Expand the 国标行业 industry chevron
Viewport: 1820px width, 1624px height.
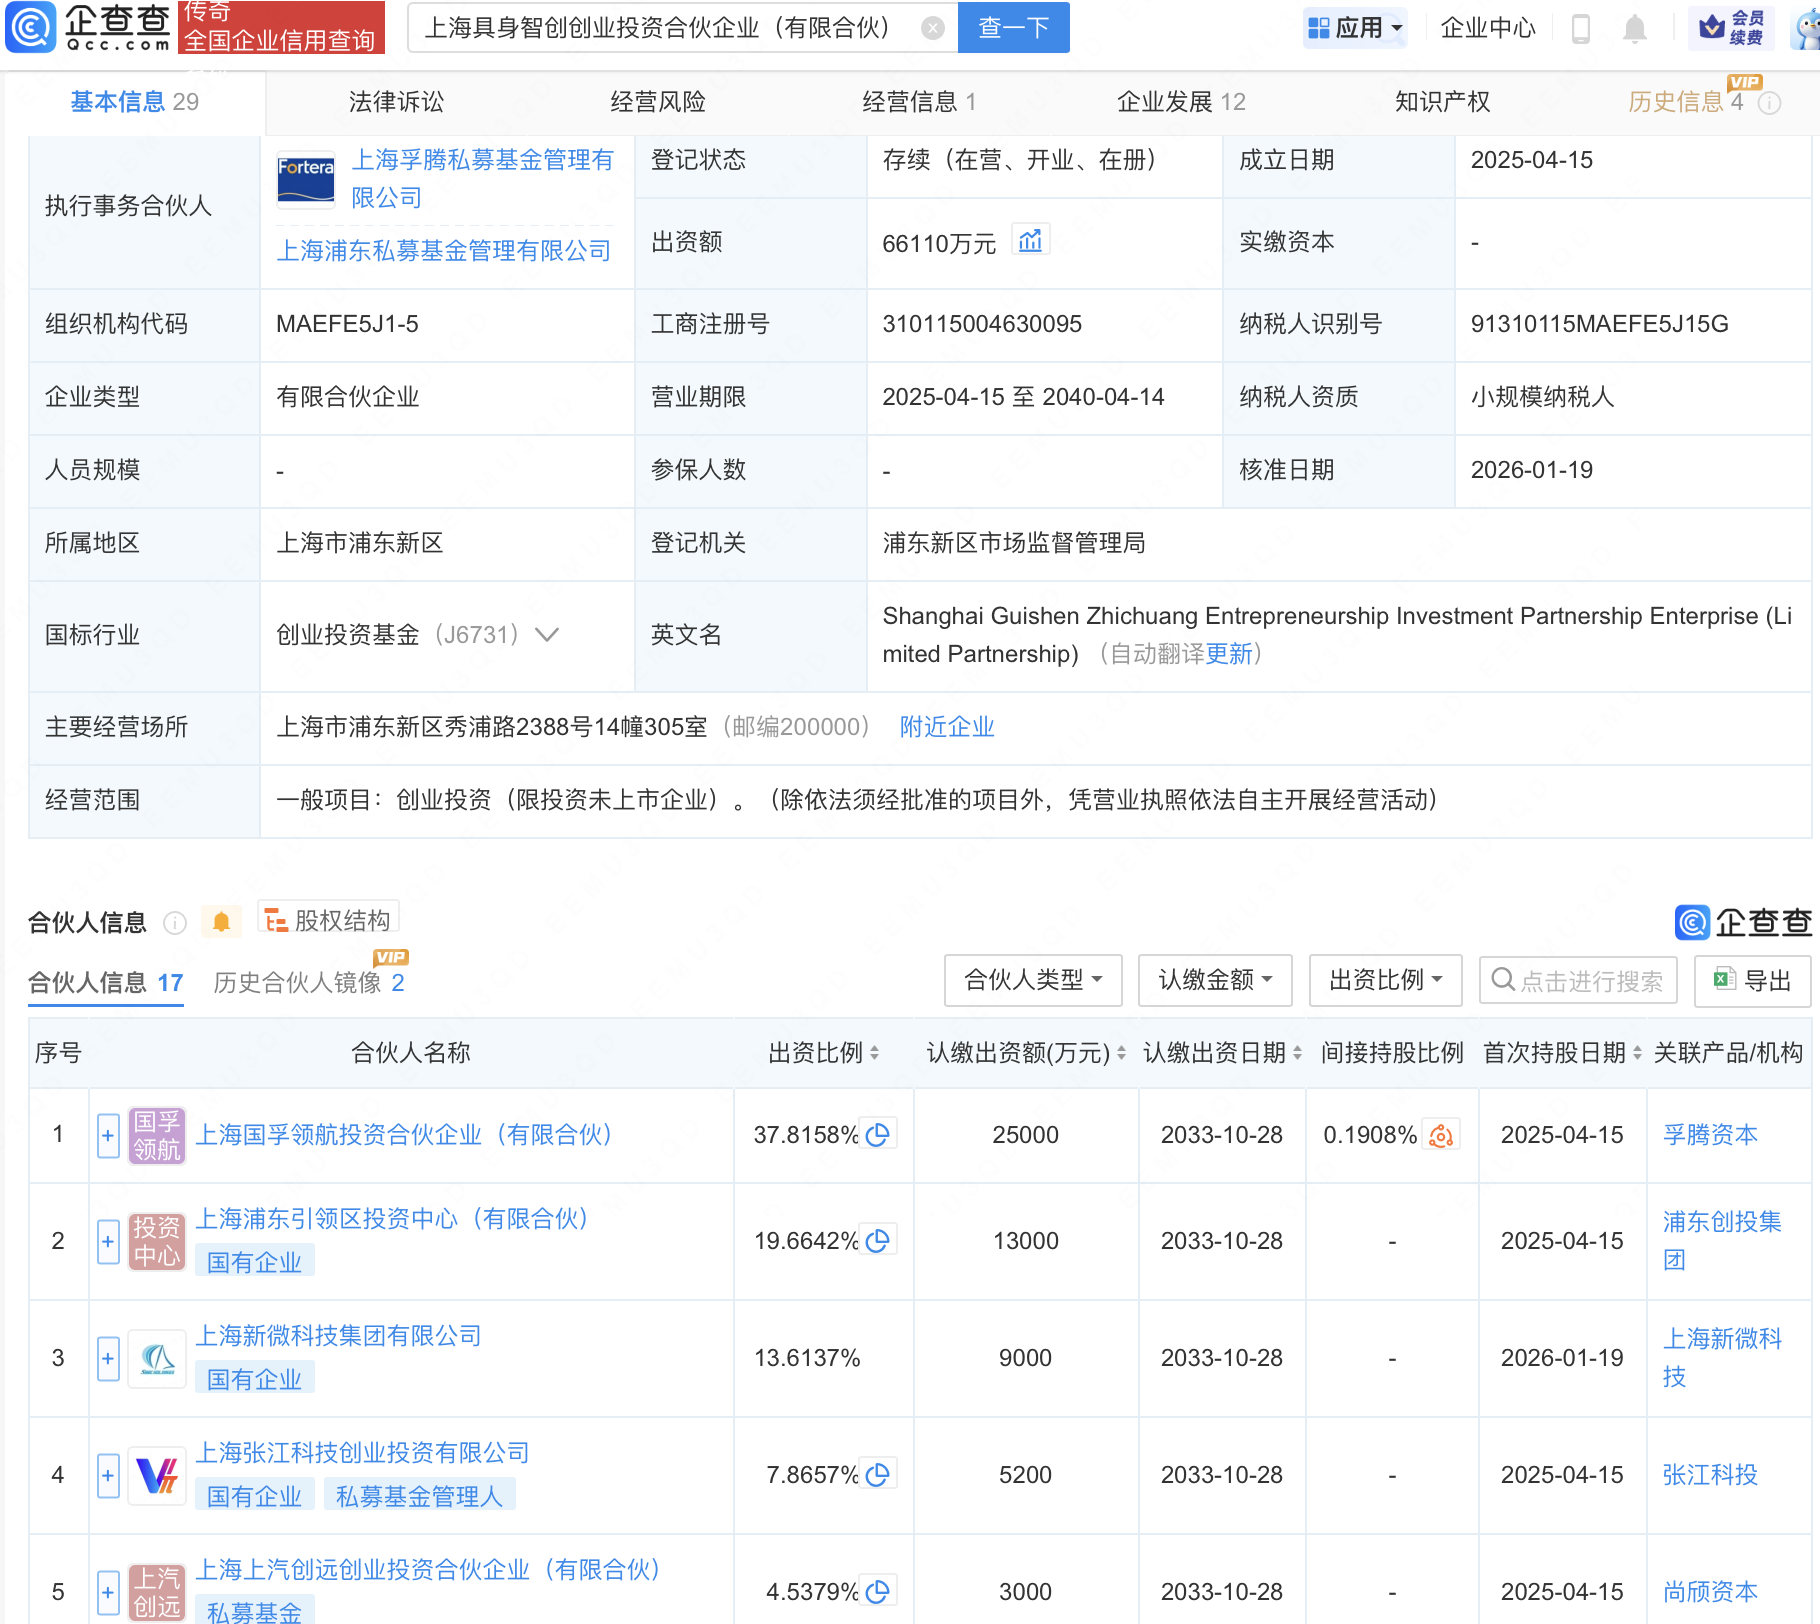tap(547, 635)
